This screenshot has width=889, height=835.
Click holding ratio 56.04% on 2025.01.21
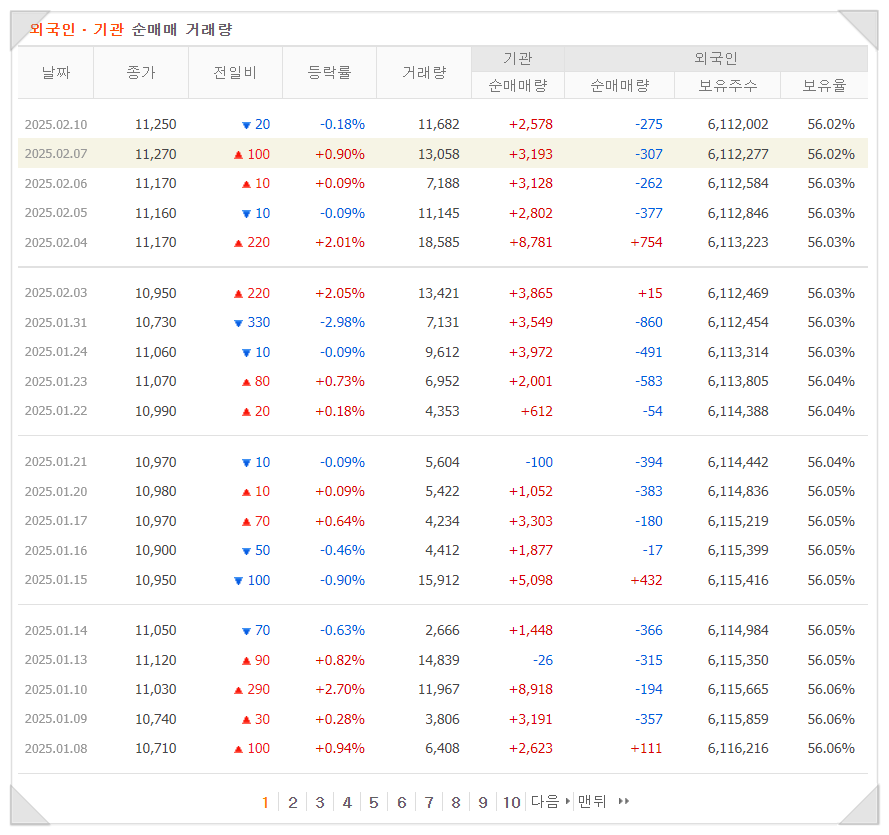[x=831, y=463]
